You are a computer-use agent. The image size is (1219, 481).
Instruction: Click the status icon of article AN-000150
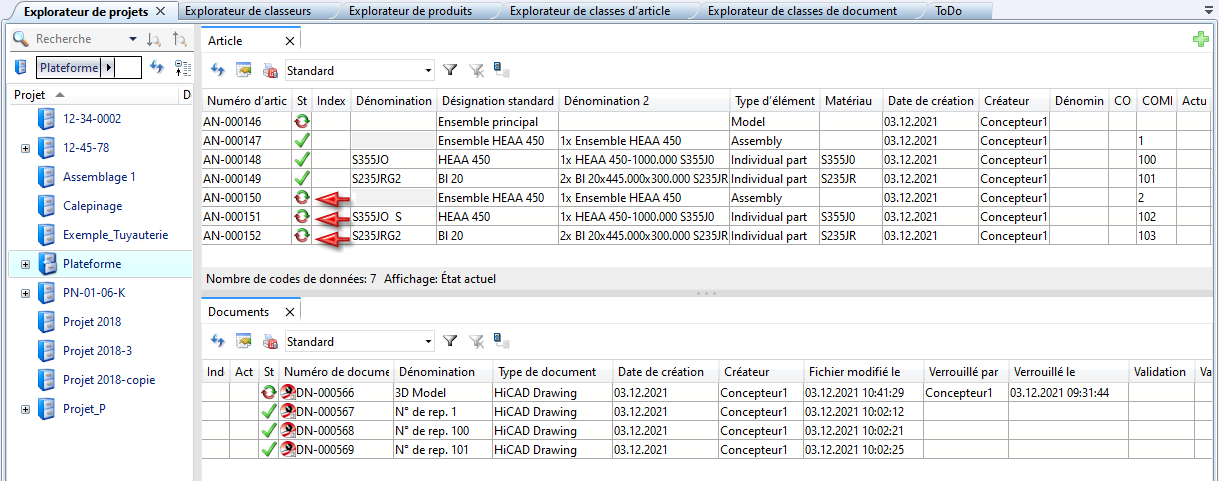coord(301,198)
